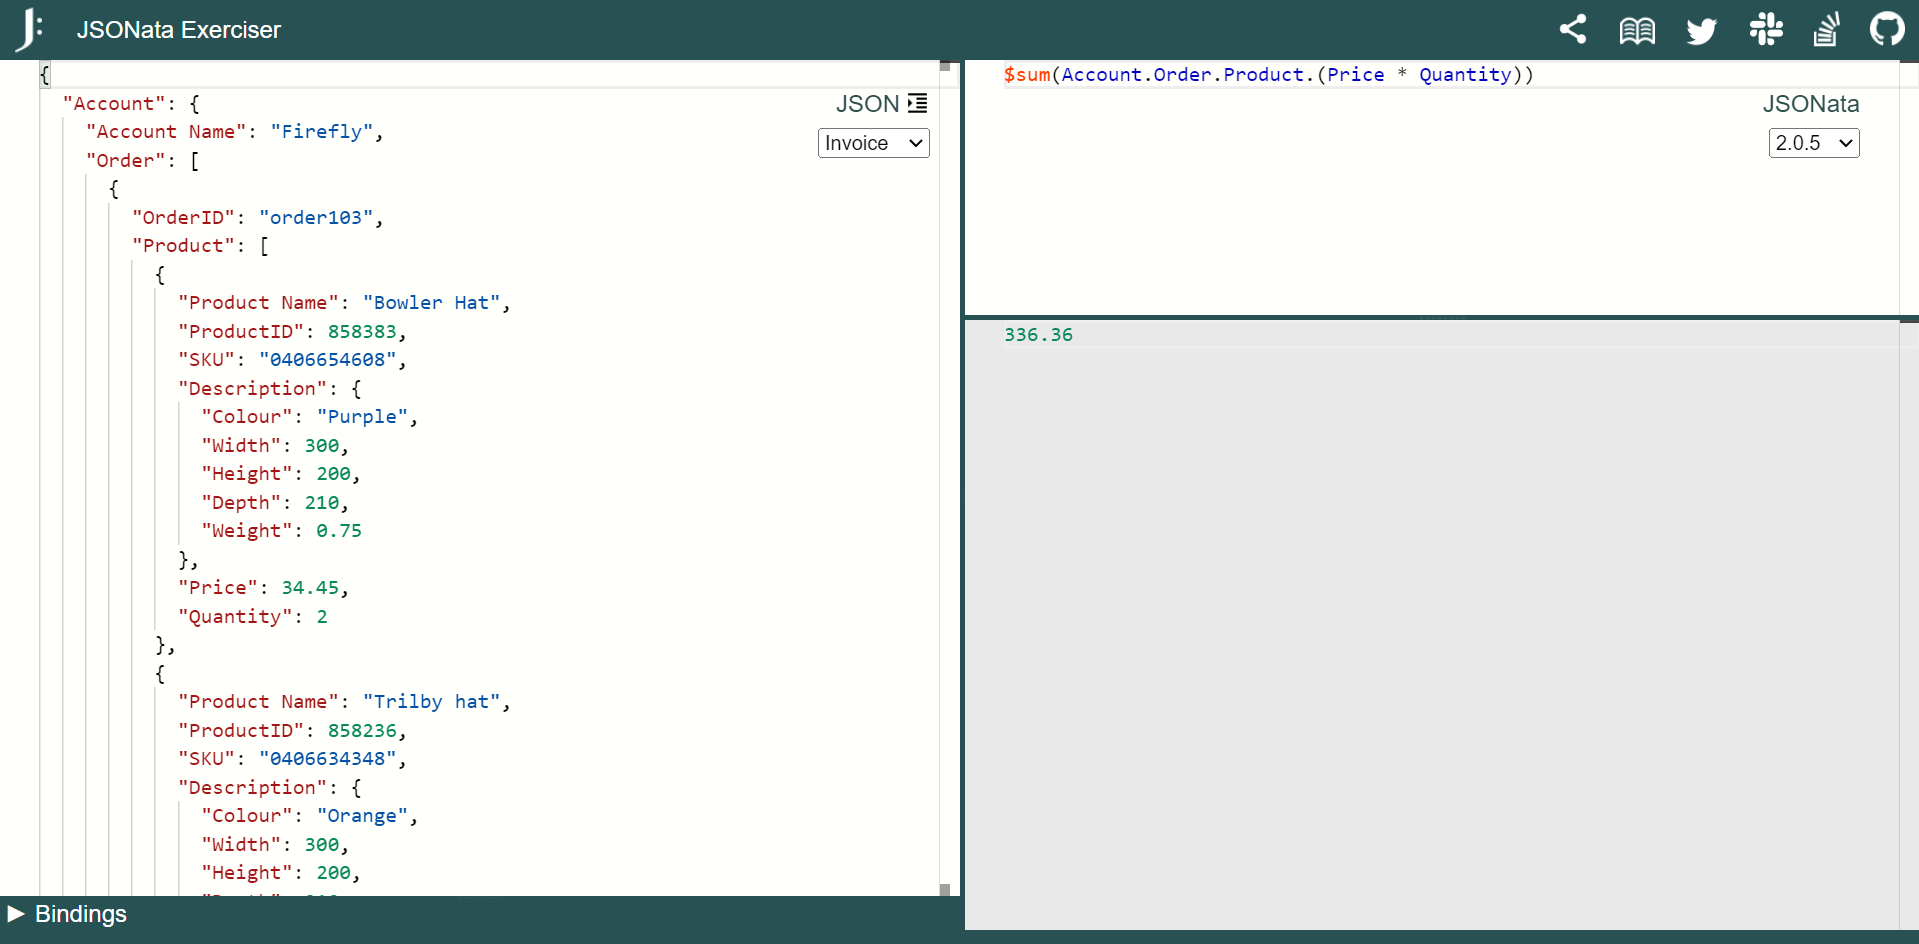Click the ProductID 858383 value
This screenshot has height=944, width=1919.
[x=362, y=332]
